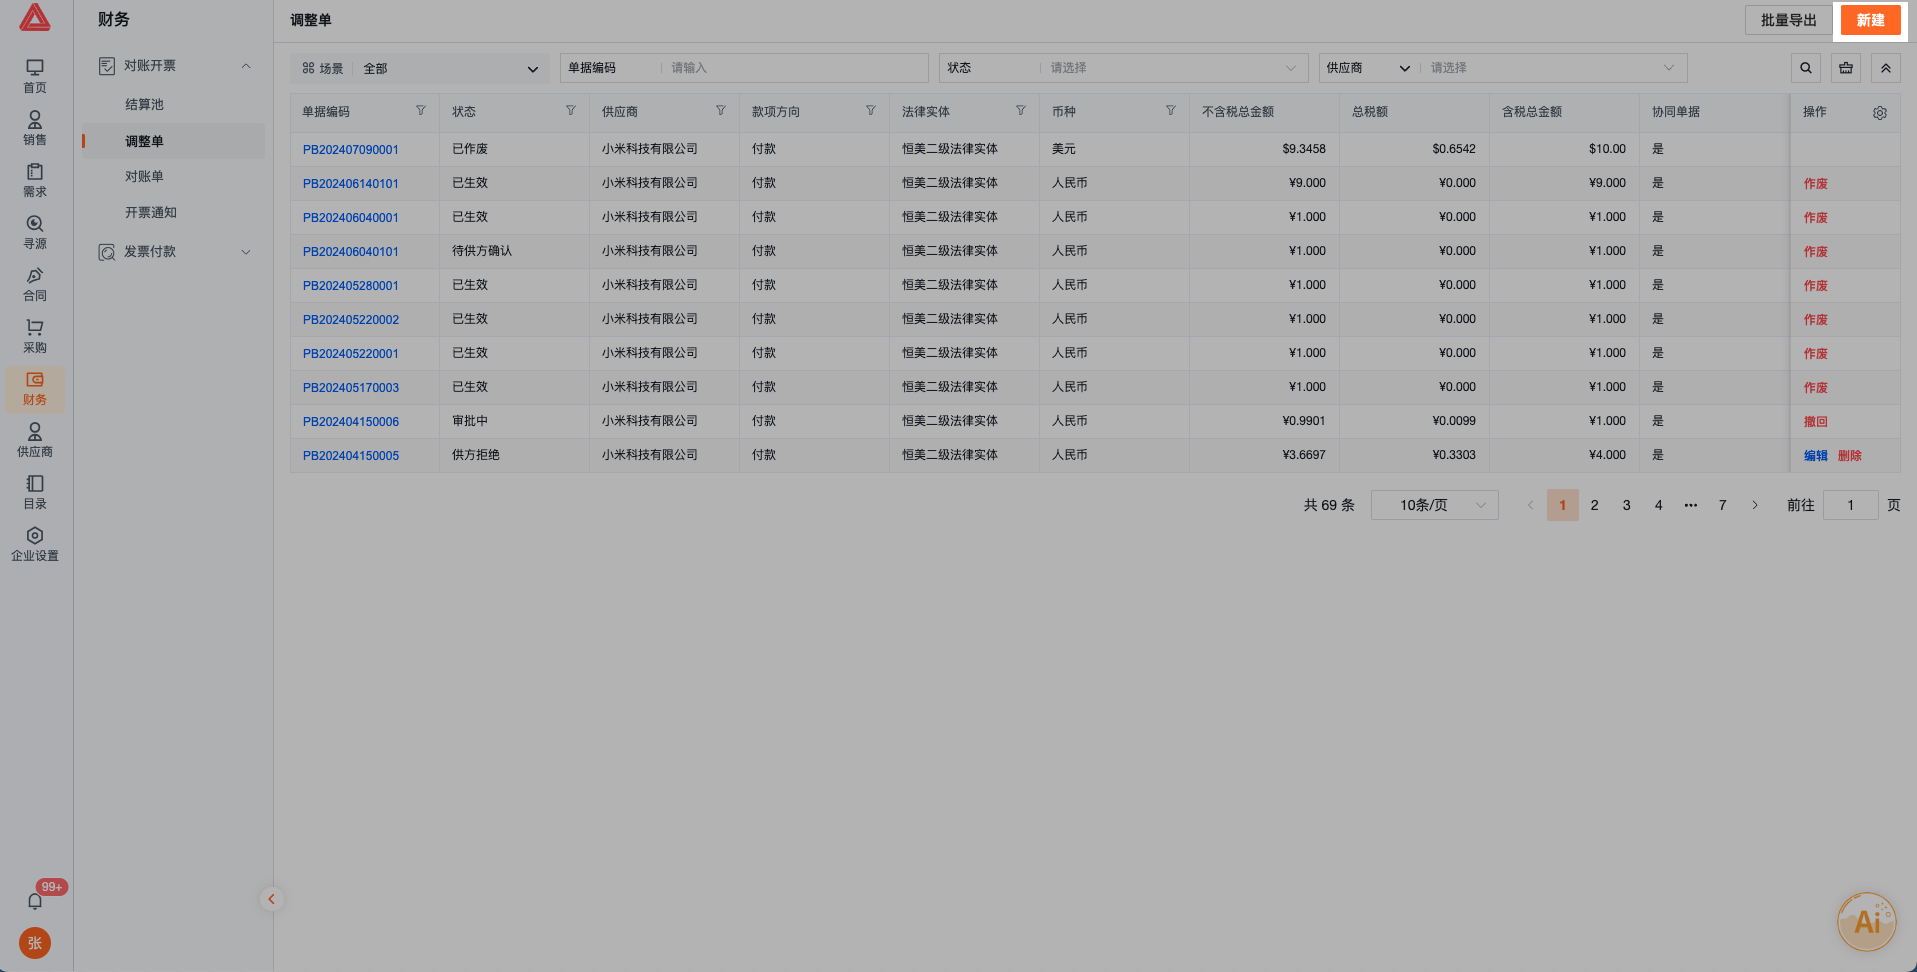1917x972 pixels.
Task: Click the pagination ellipsis to jump pages
Action: [1690, 505]
